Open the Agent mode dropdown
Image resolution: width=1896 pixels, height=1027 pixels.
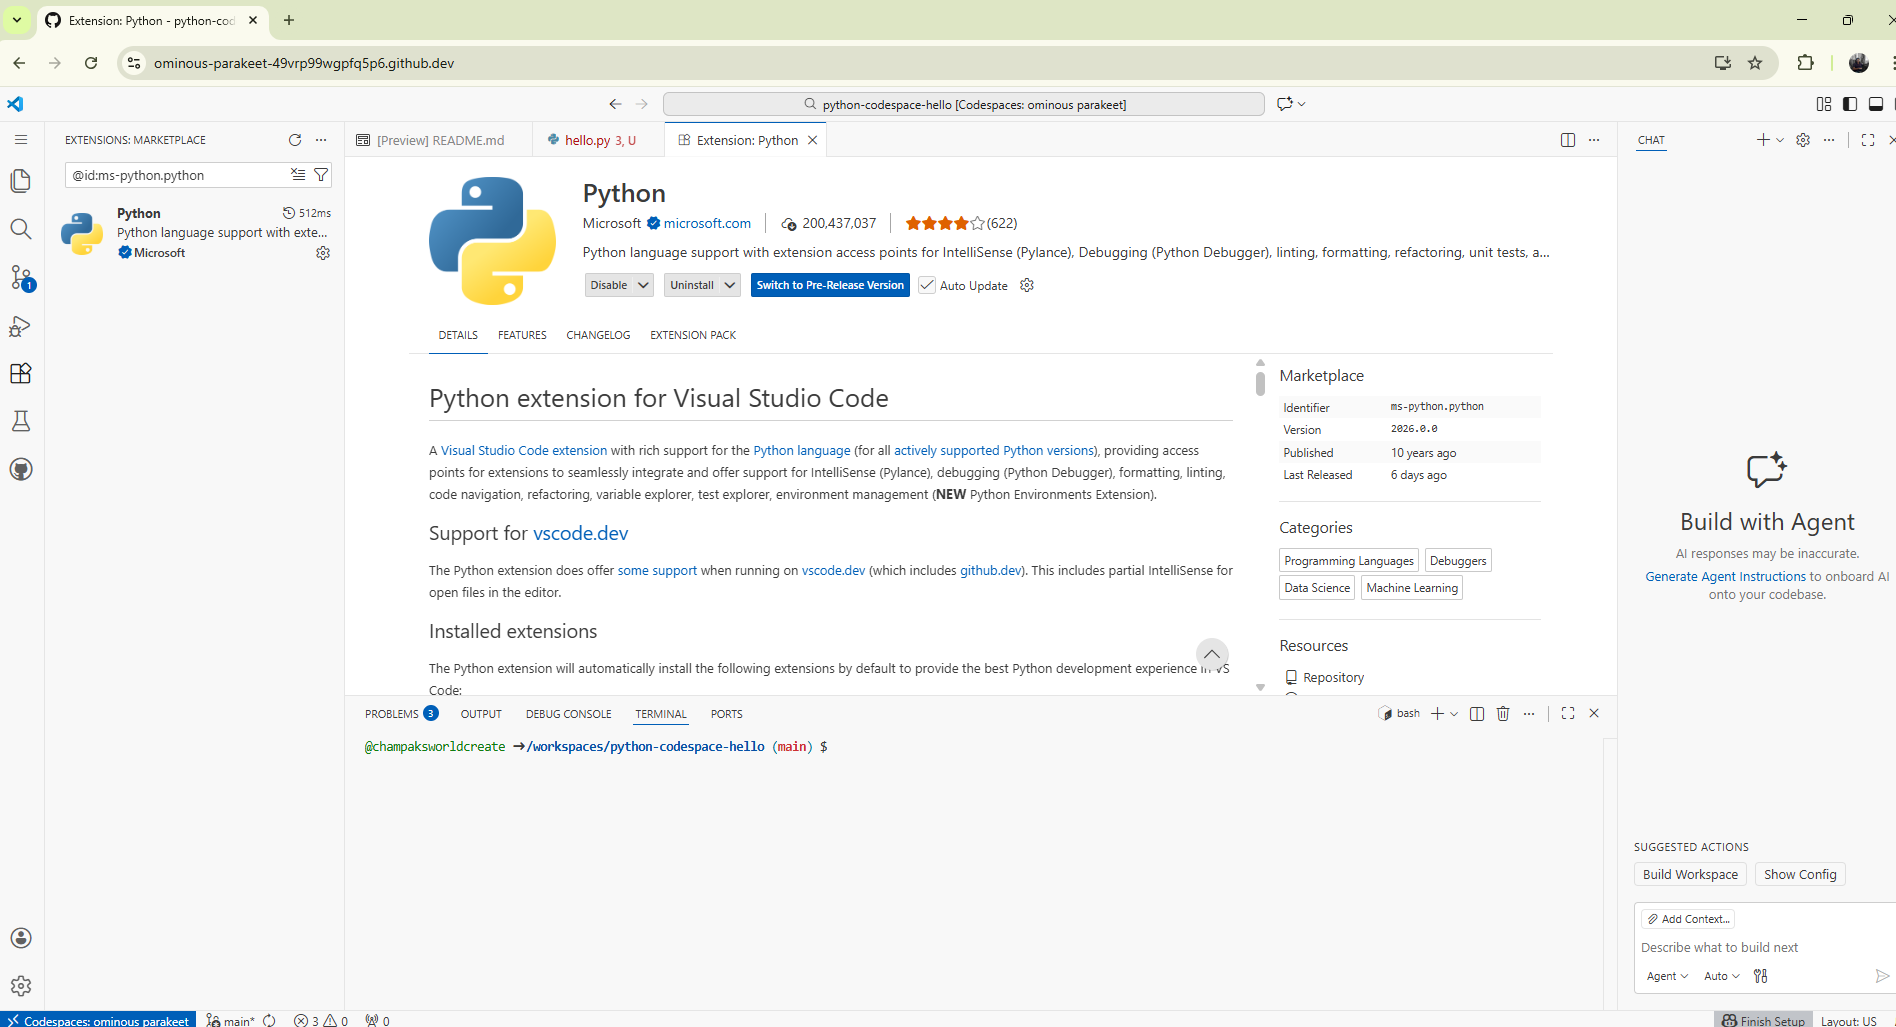1667,976
